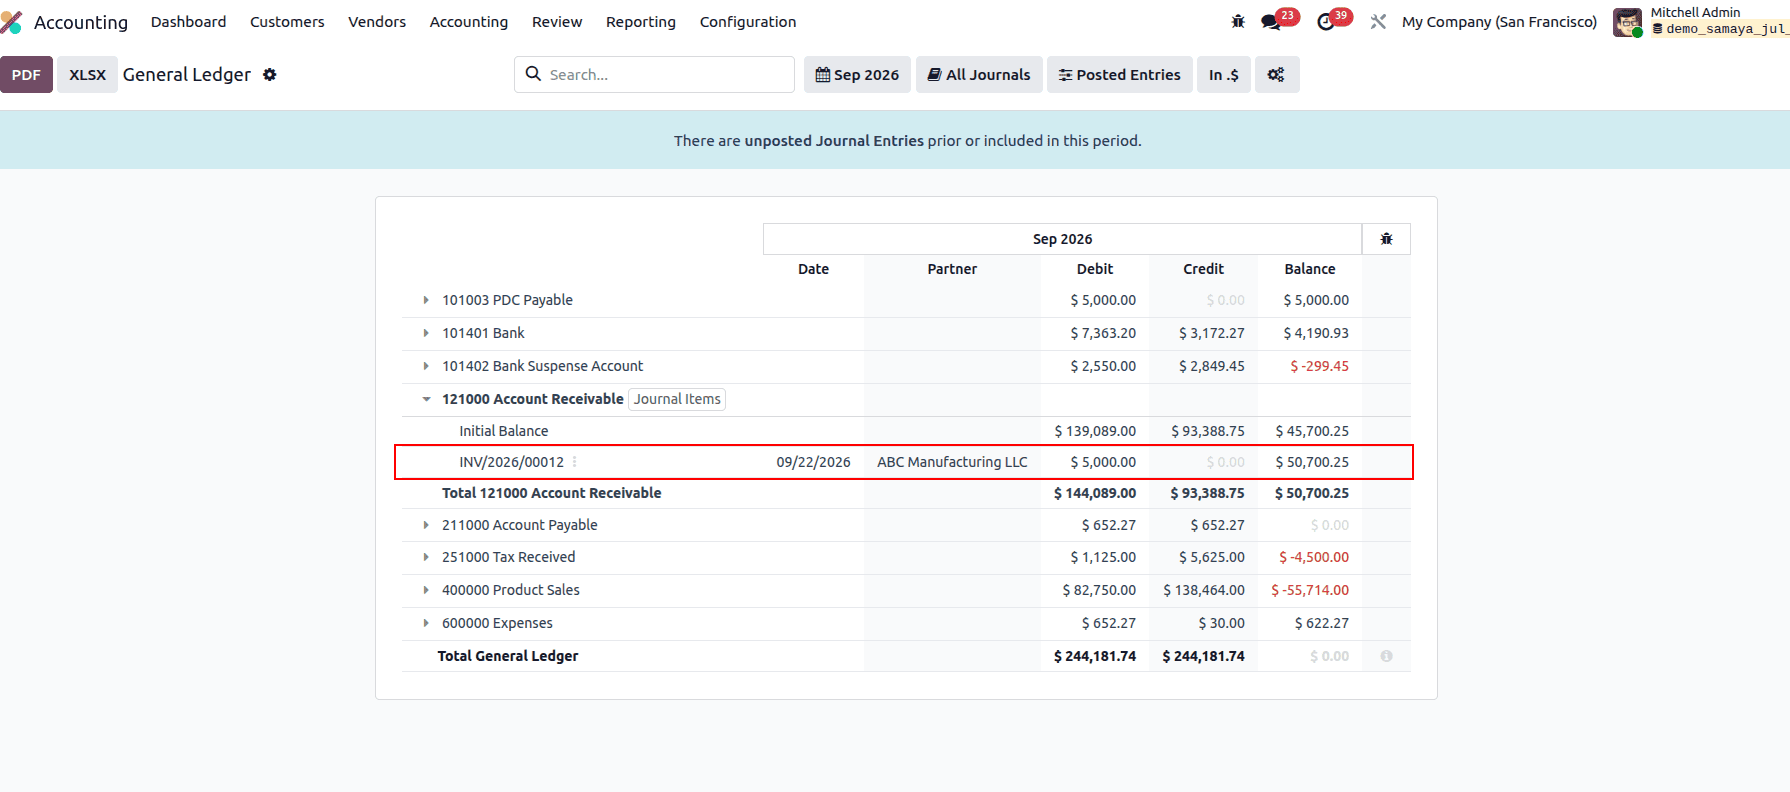Screen dimensions: 1790x792
Task: Click Total 121000 Account Receivable label
Action: coord(552,493)
